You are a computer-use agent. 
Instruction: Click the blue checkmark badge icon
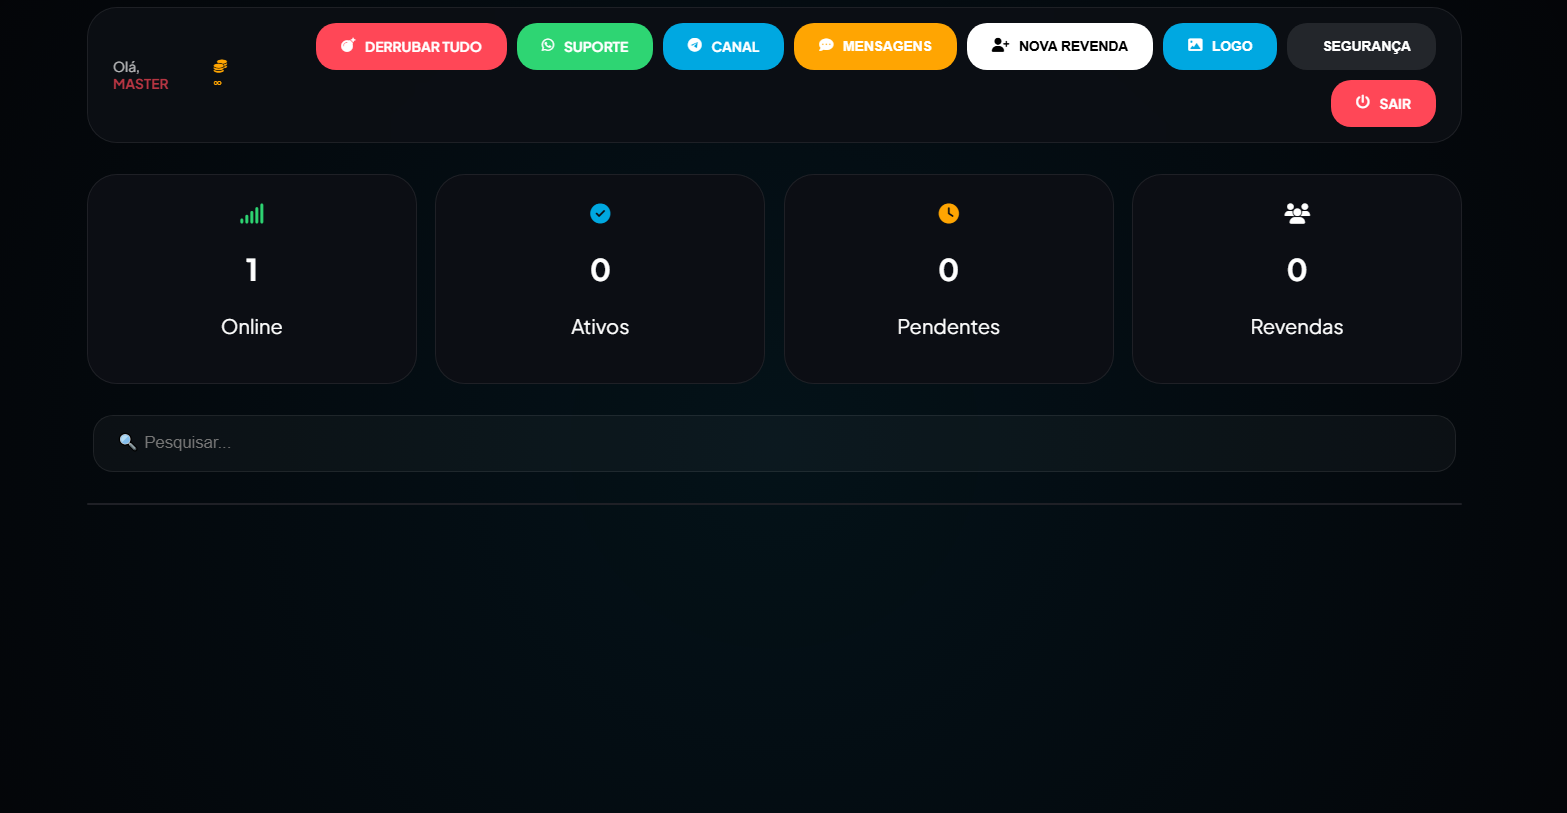[x=600, y=213]
